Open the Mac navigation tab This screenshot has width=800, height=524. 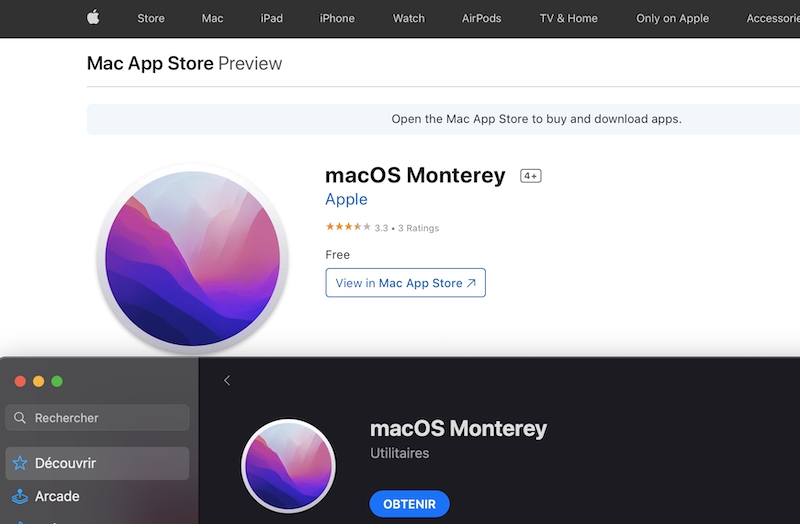coord(212,18)
